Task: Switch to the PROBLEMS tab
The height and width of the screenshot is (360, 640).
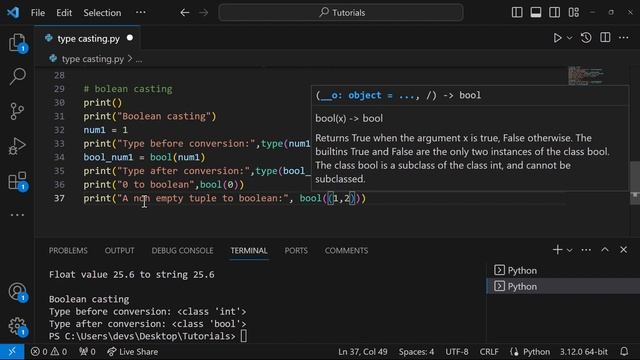Action: (68, 250)
